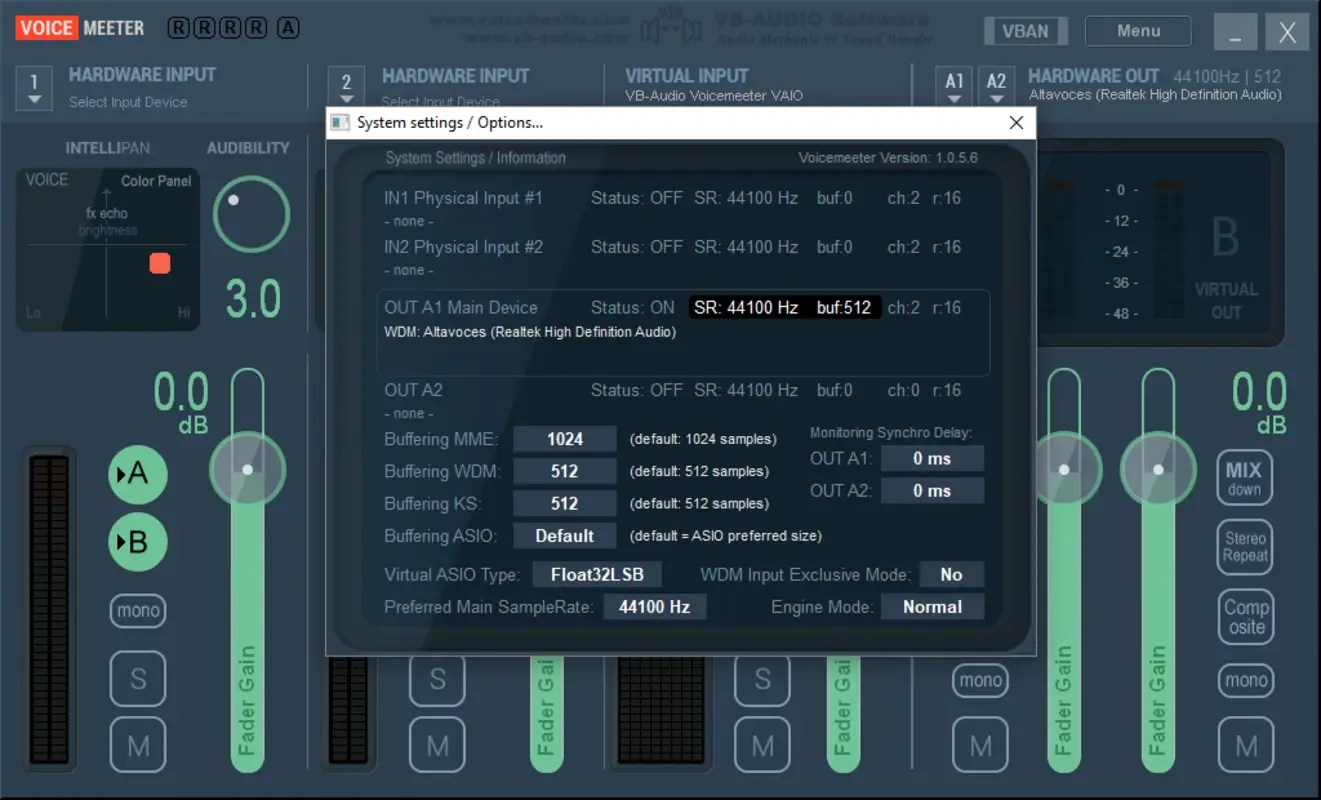Click the A macro icon next to the R buttons

tap(289, 27)
